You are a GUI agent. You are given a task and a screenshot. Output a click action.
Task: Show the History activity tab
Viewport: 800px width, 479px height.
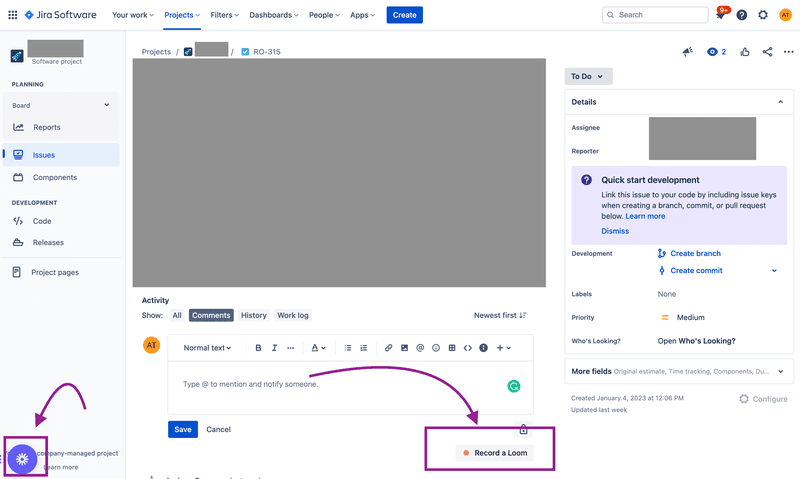254,315
